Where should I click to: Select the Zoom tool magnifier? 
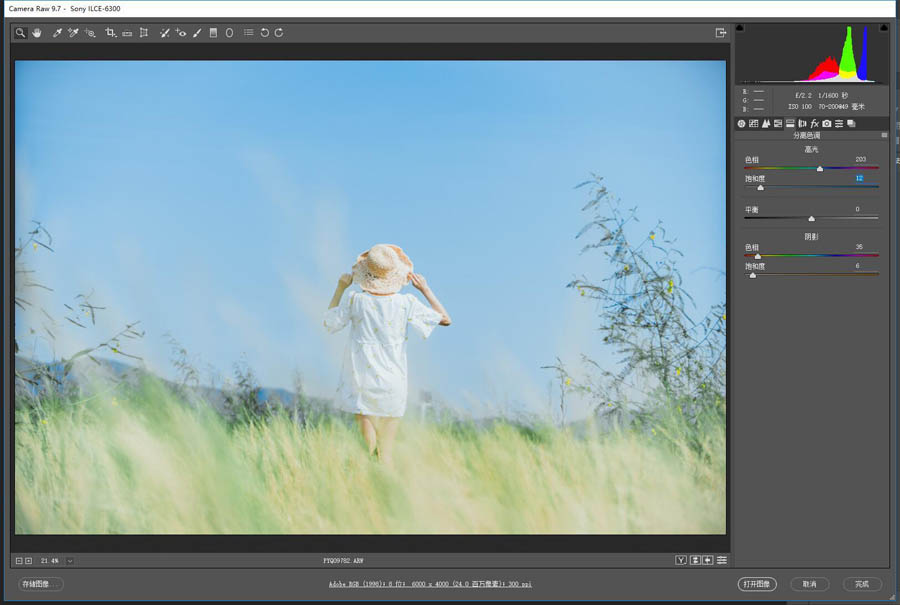click(x=20, y=33)
